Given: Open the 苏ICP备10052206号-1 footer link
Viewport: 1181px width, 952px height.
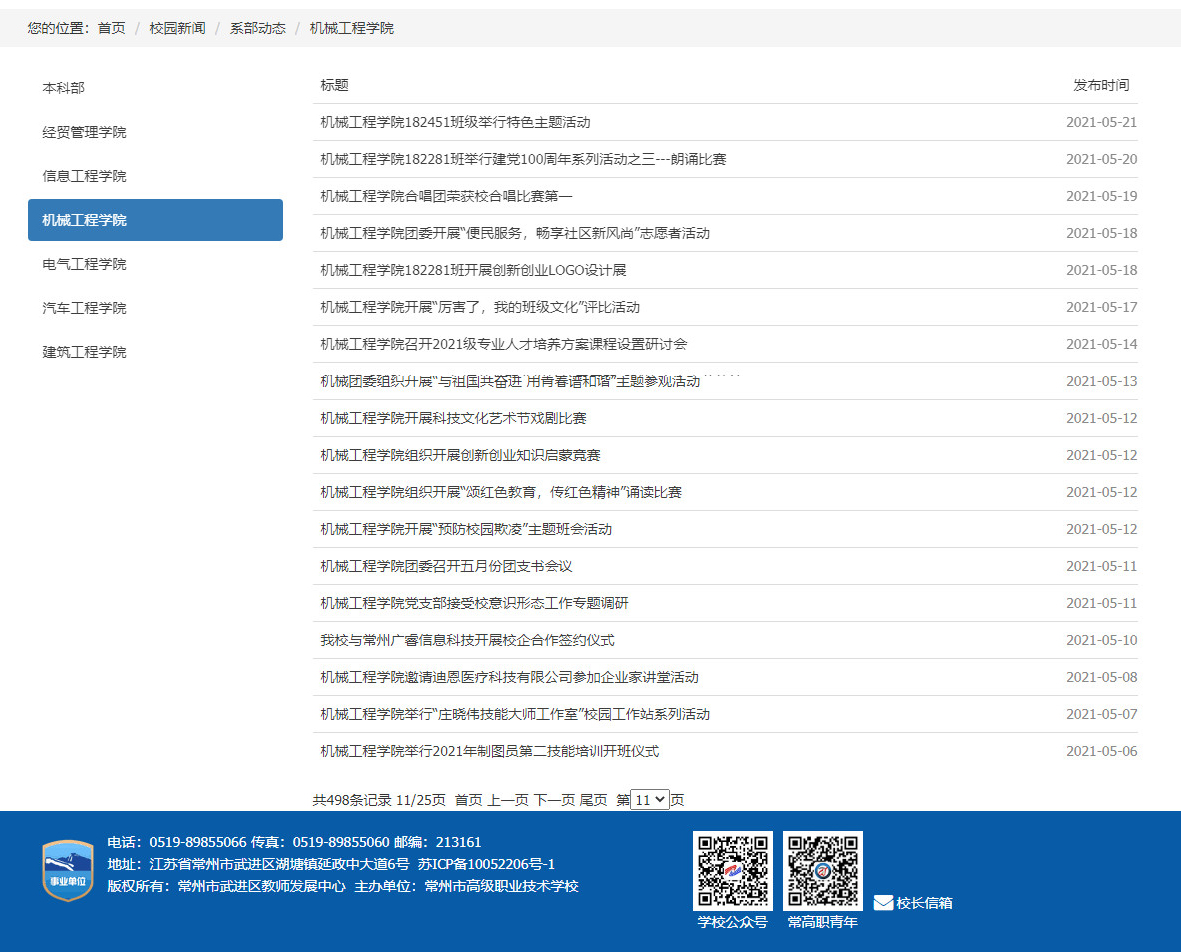Looking at the screenshot, I should [486, 864].
